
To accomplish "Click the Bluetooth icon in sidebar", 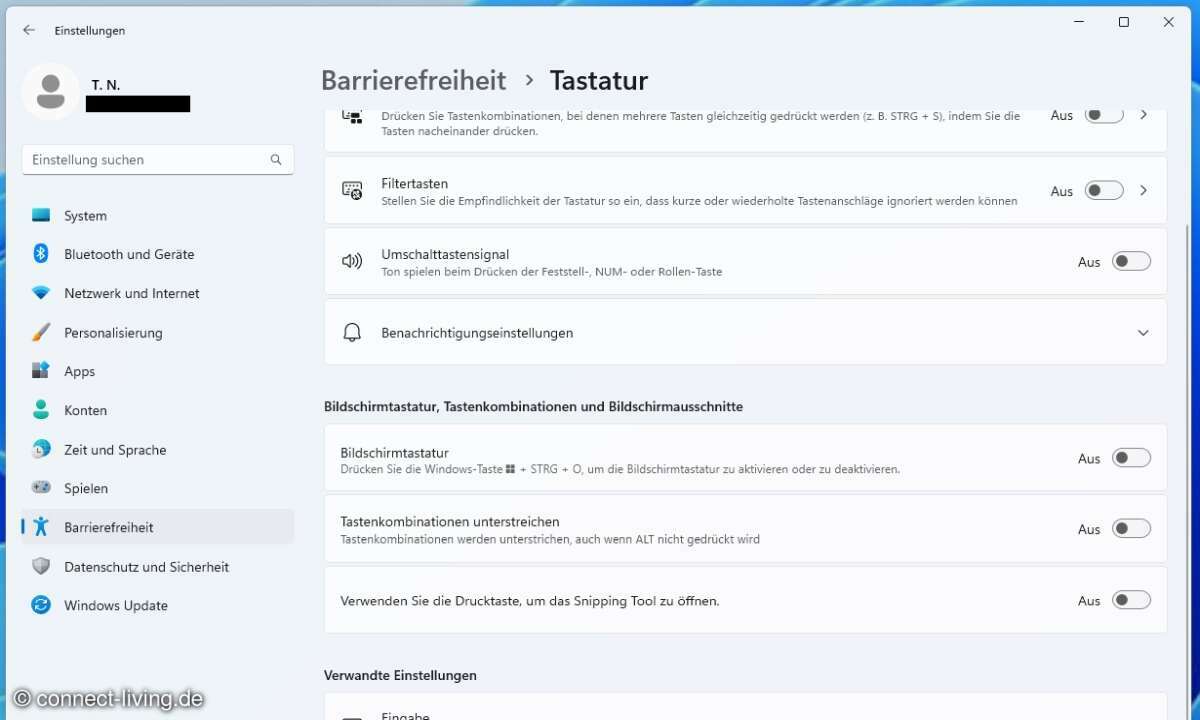I will [41, 254].
